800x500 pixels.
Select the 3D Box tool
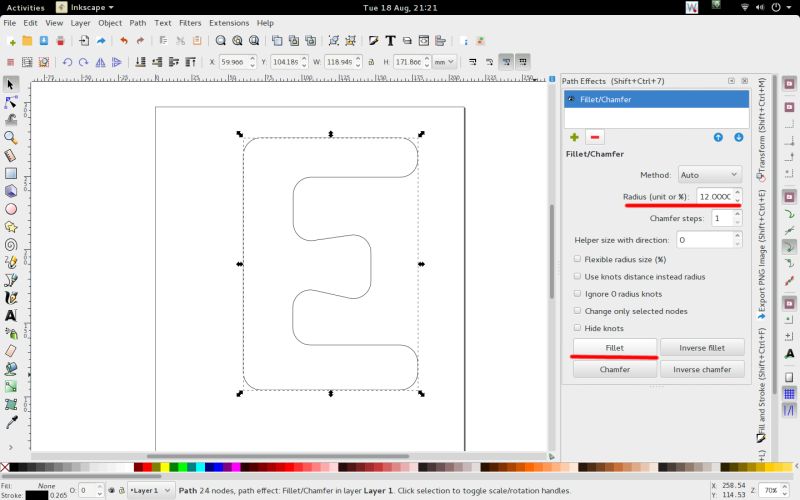click(x=11, y=191)
